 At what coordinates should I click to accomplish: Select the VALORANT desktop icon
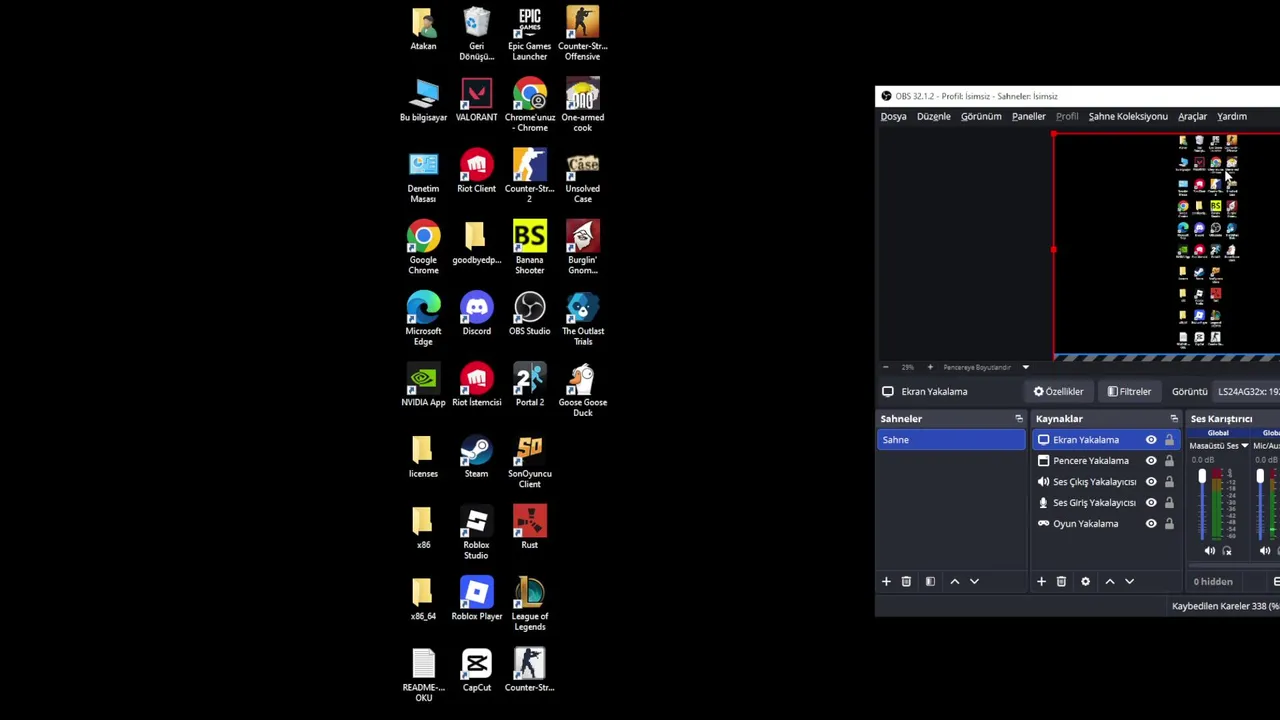tap(476, 100)
